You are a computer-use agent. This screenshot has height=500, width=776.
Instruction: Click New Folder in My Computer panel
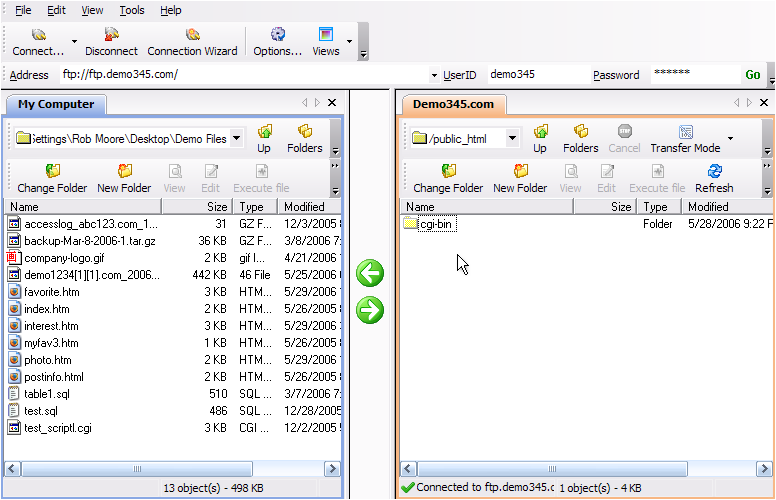pyautogui.click(x=124, y=172)
